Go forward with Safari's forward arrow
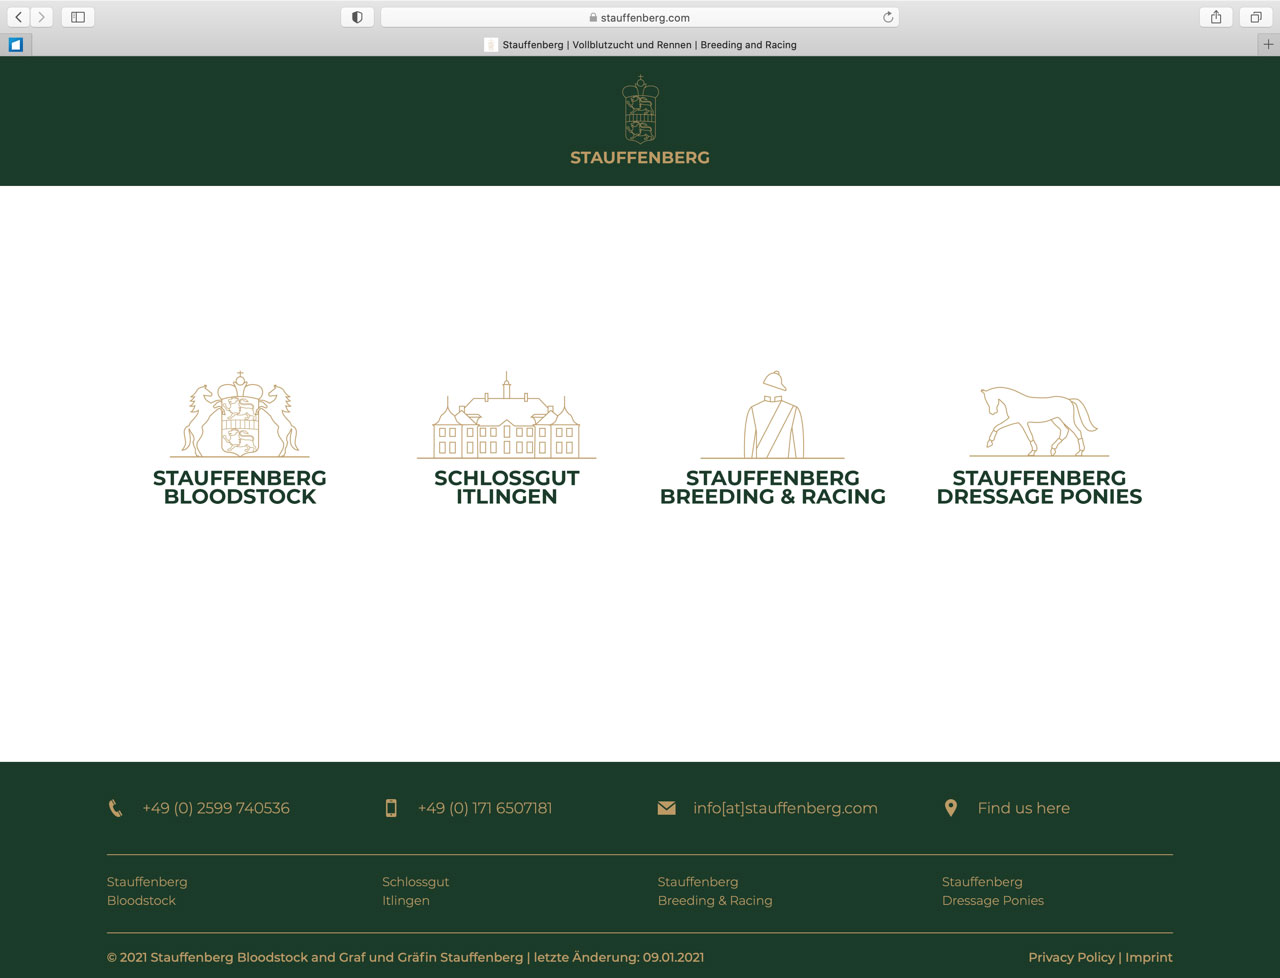Viewport: 1280px width, 978px height. pyautogui.click(x=42, y=17)
